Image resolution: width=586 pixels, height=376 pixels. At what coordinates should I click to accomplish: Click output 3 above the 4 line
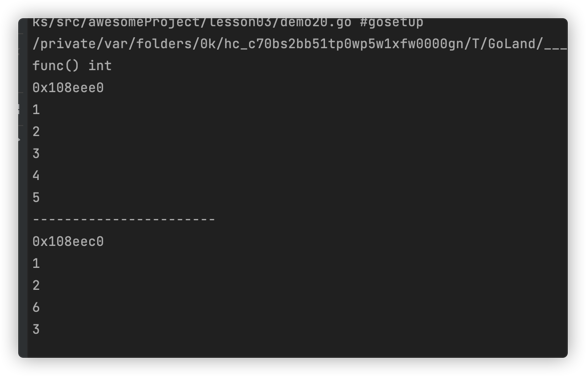click(36, 154)
